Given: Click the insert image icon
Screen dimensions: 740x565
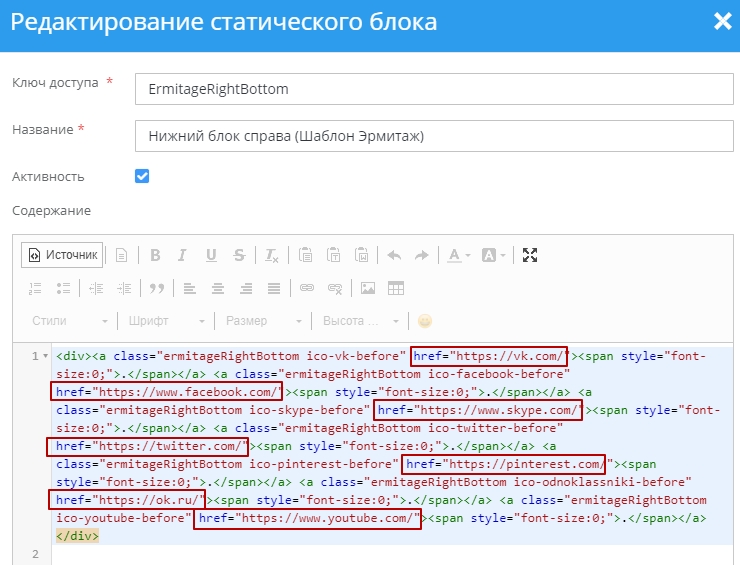Looking at the screenshot, I should tap(368, 288).
